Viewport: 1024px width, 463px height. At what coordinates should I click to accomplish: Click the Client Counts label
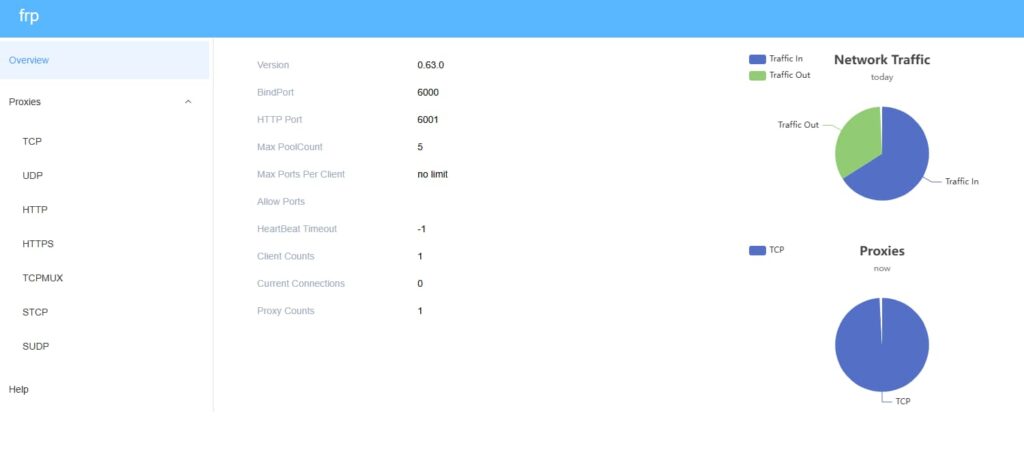coord(285,256)
